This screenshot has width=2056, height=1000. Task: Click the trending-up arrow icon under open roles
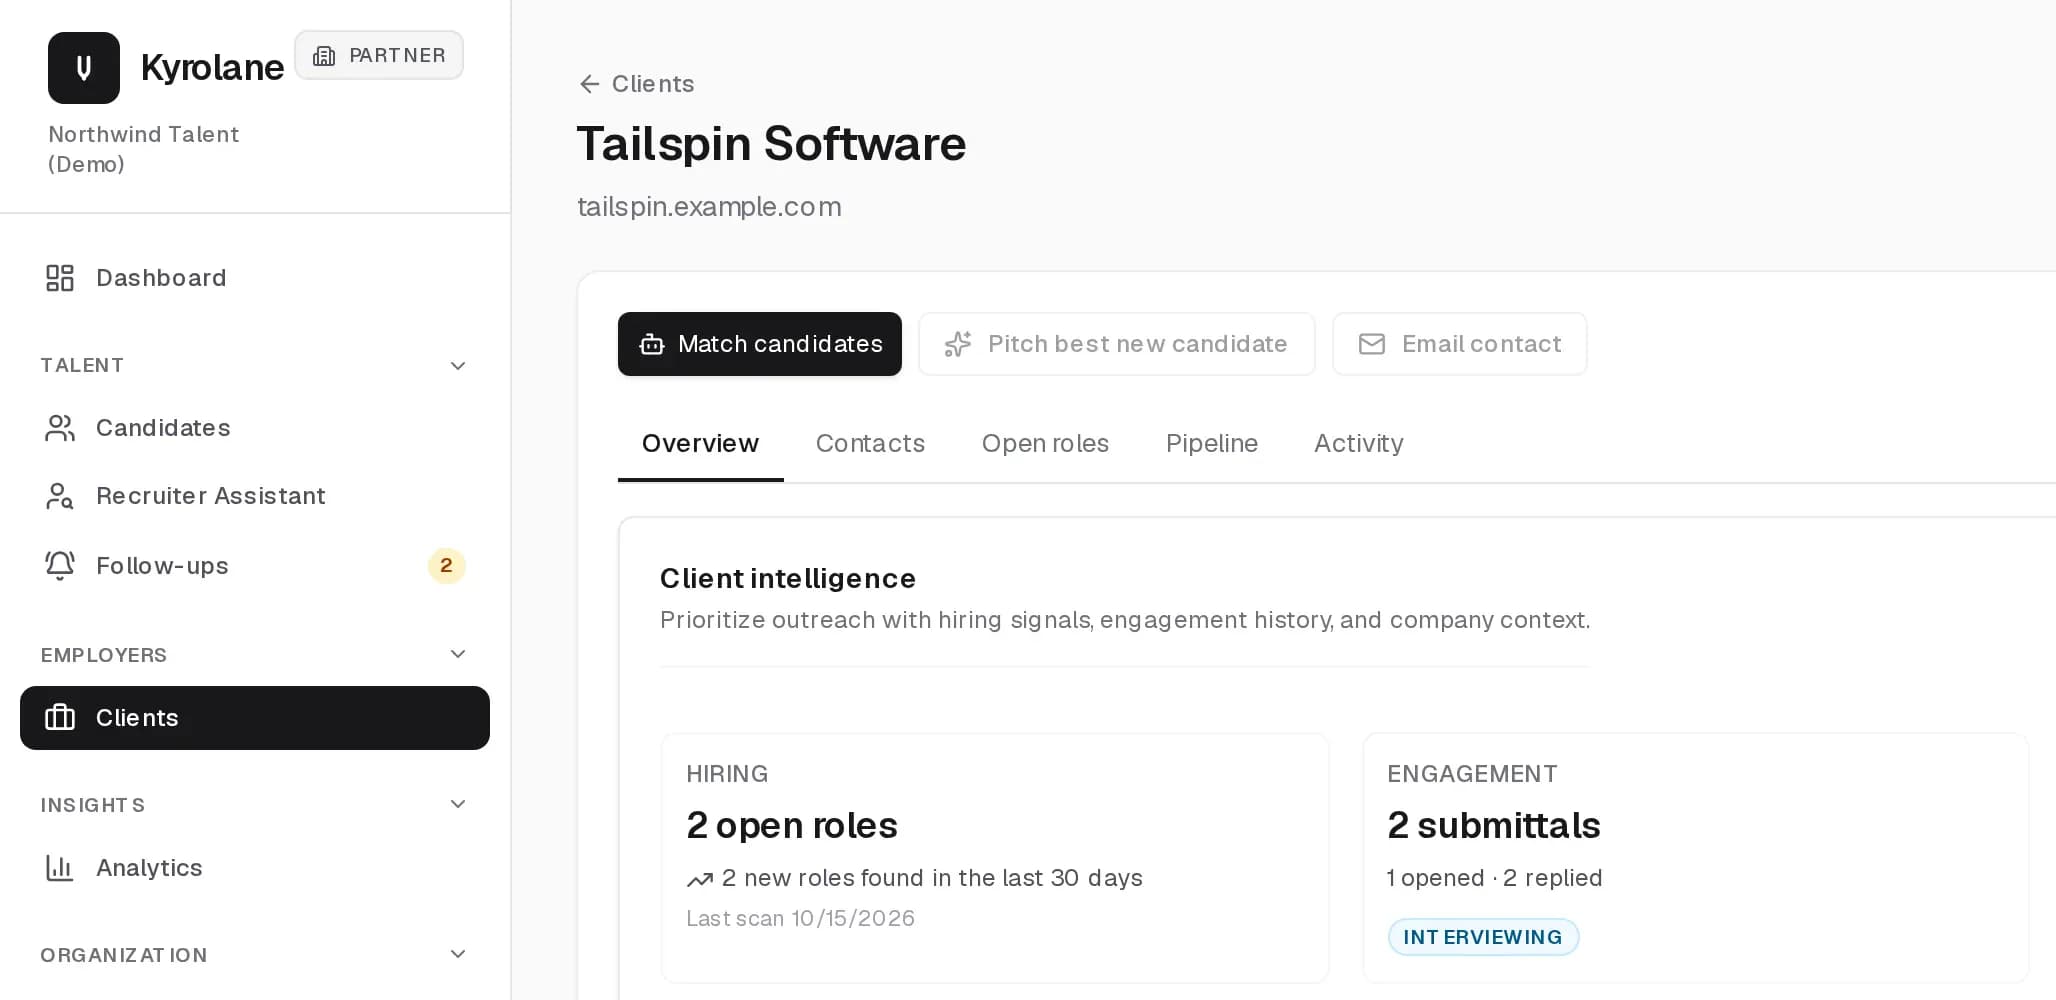coord(700,879)
